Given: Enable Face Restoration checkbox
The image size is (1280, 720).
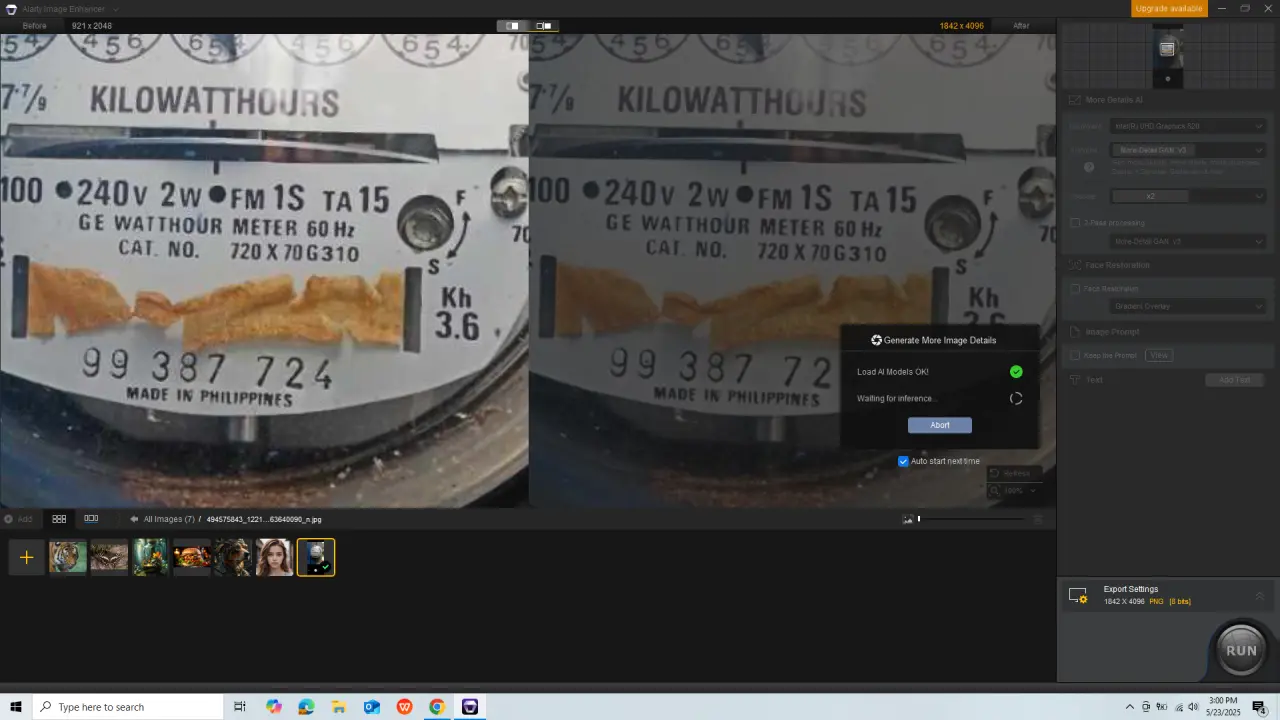Looking at the screenshot, I should click(x=1076, y=289).
